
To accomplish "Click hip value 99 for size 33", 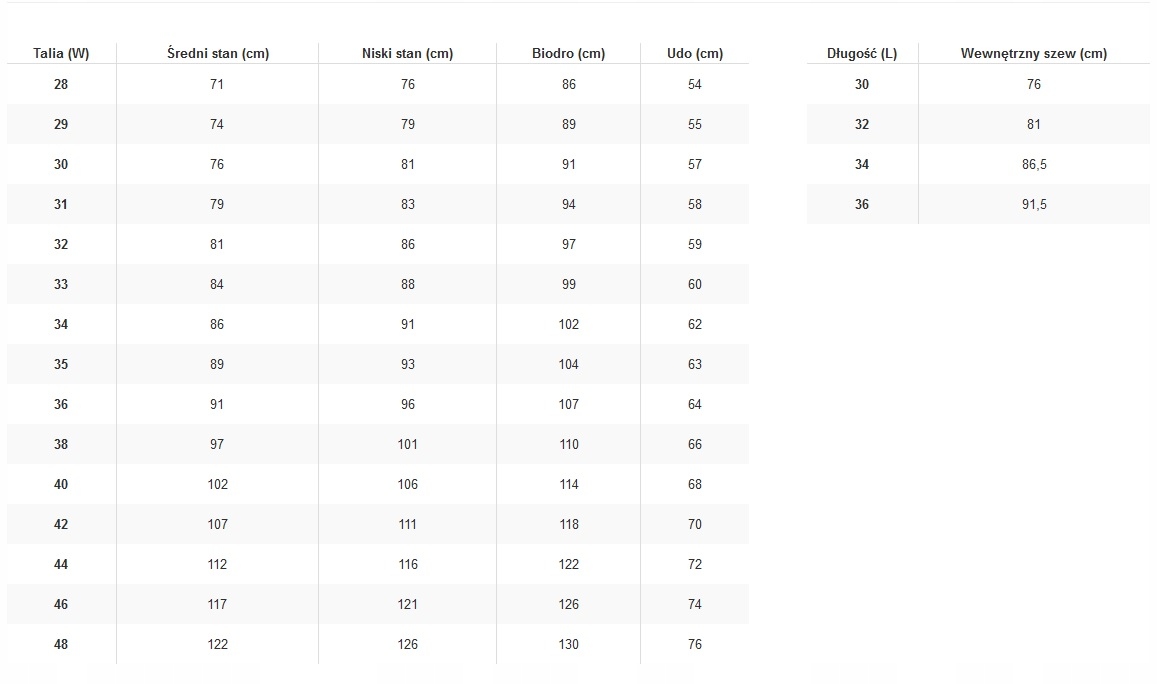I will [569, 285].
